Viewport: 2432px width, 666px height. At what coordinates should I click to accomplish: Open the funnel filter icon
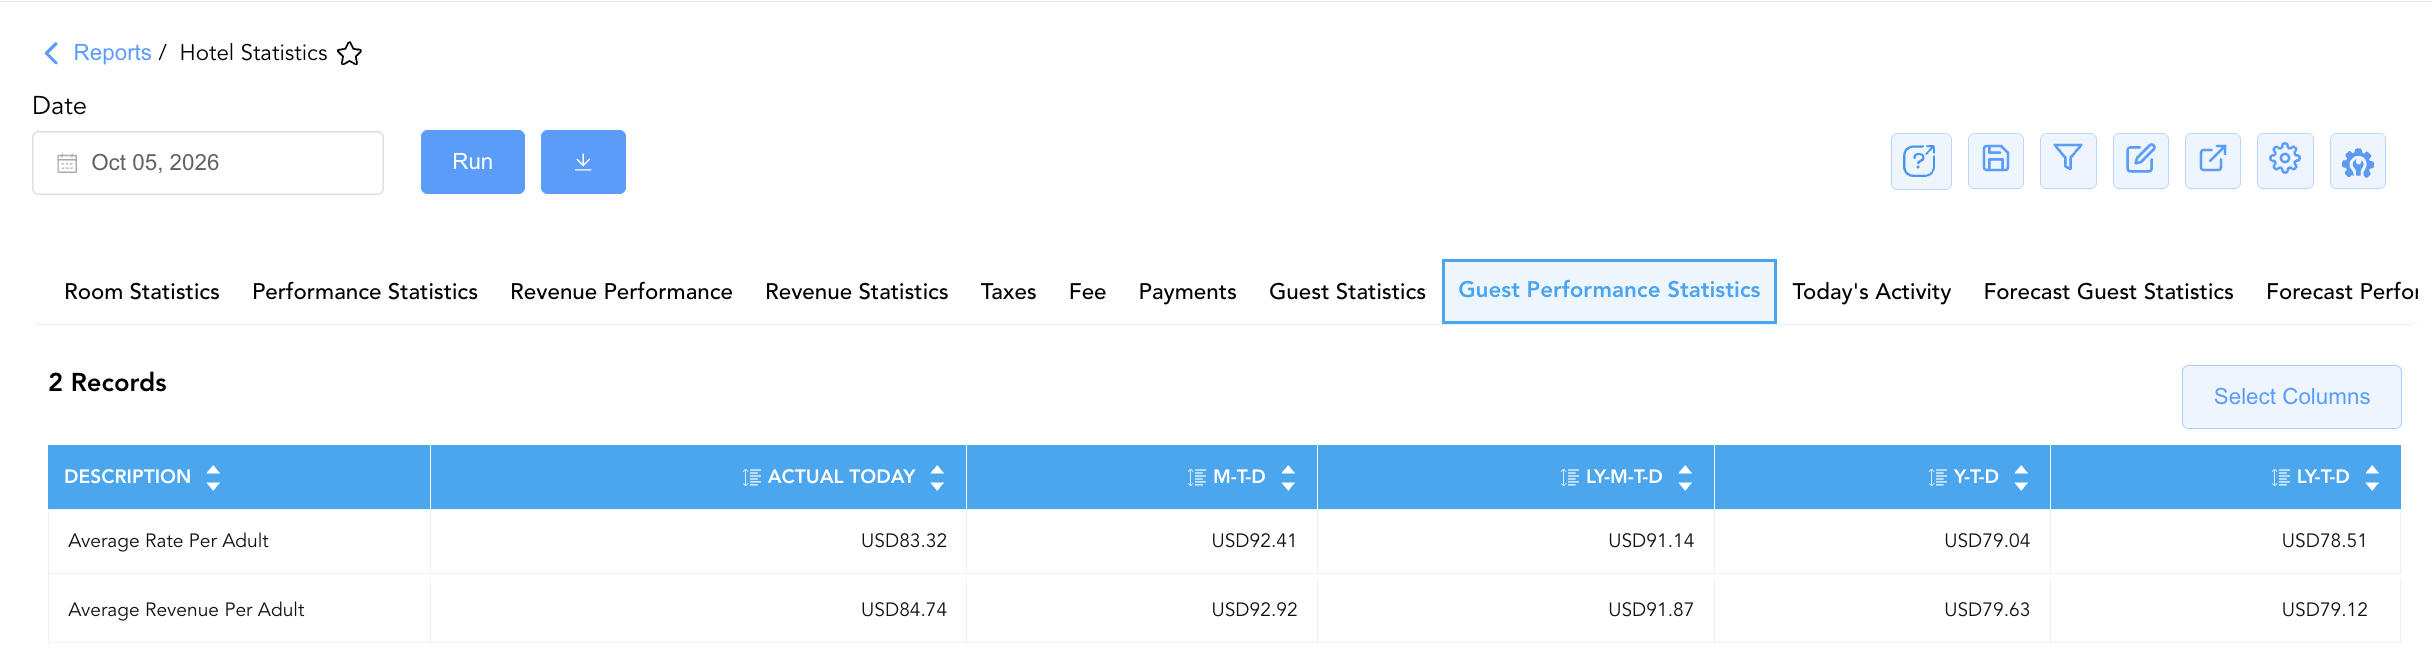(x=2068, y=160)
